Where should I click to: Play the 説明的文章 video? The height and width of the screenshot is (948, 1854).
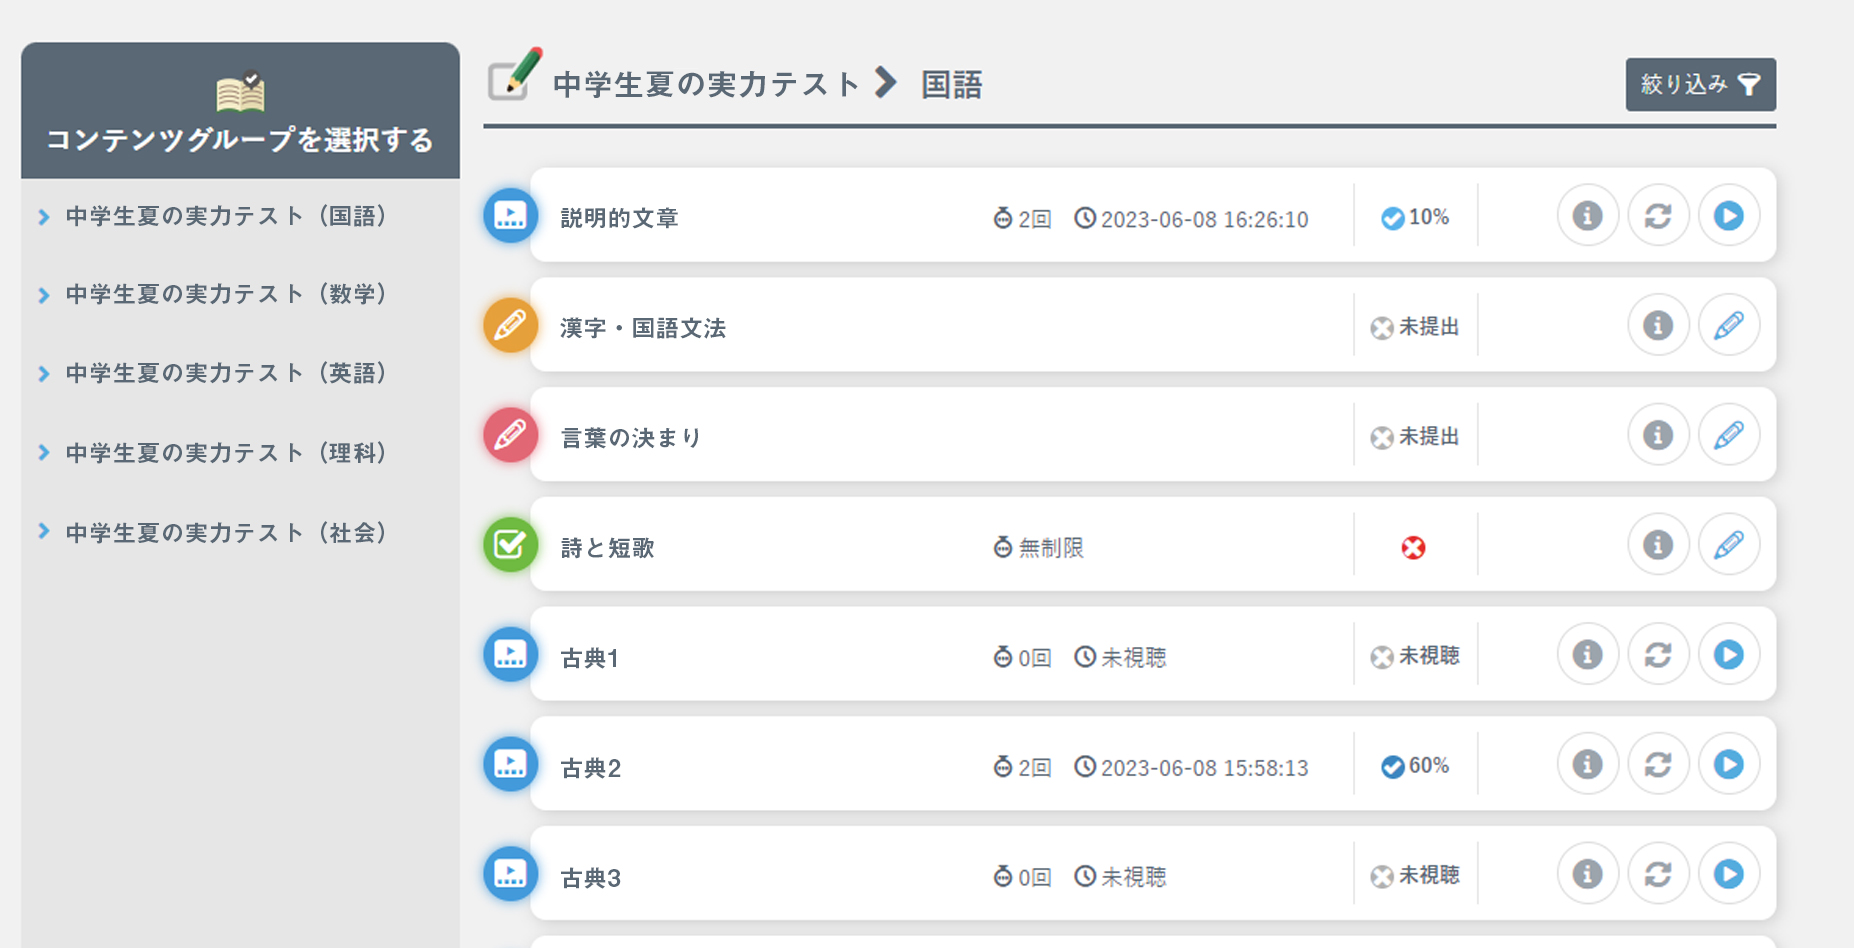1729,216
